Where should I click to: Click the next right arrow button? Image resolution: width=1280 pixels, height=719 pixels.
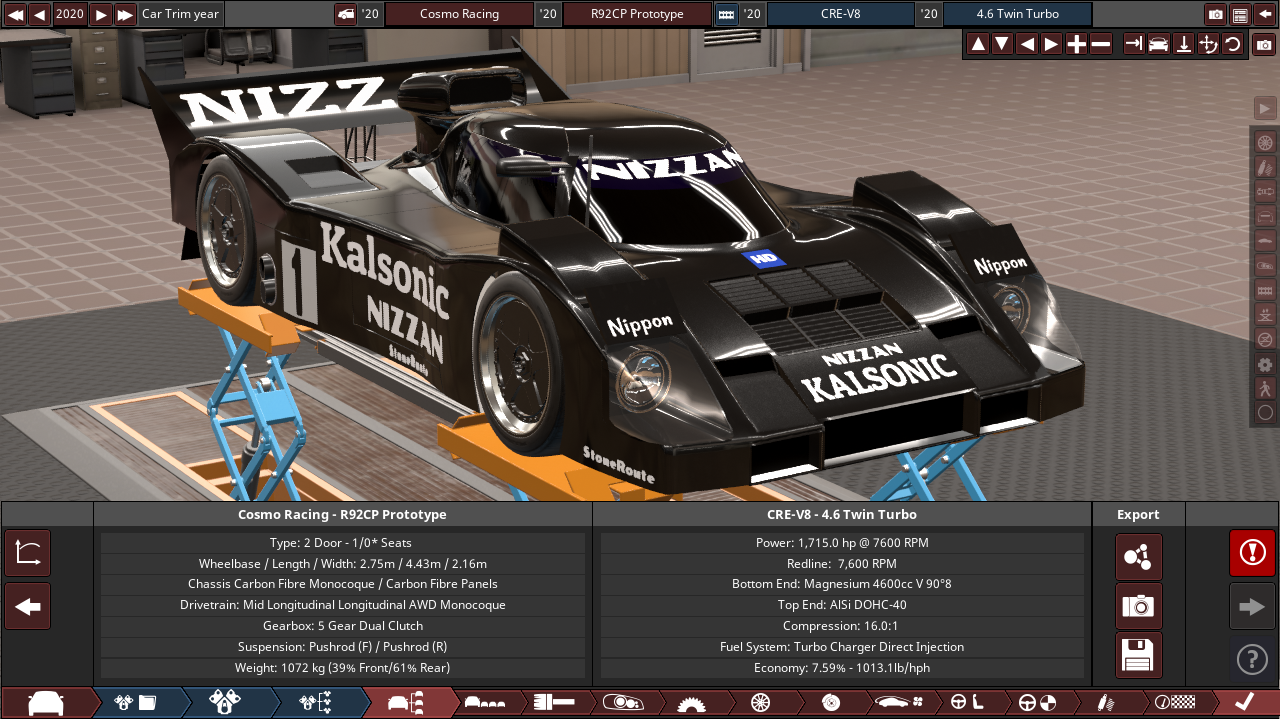coord(1252,606)
